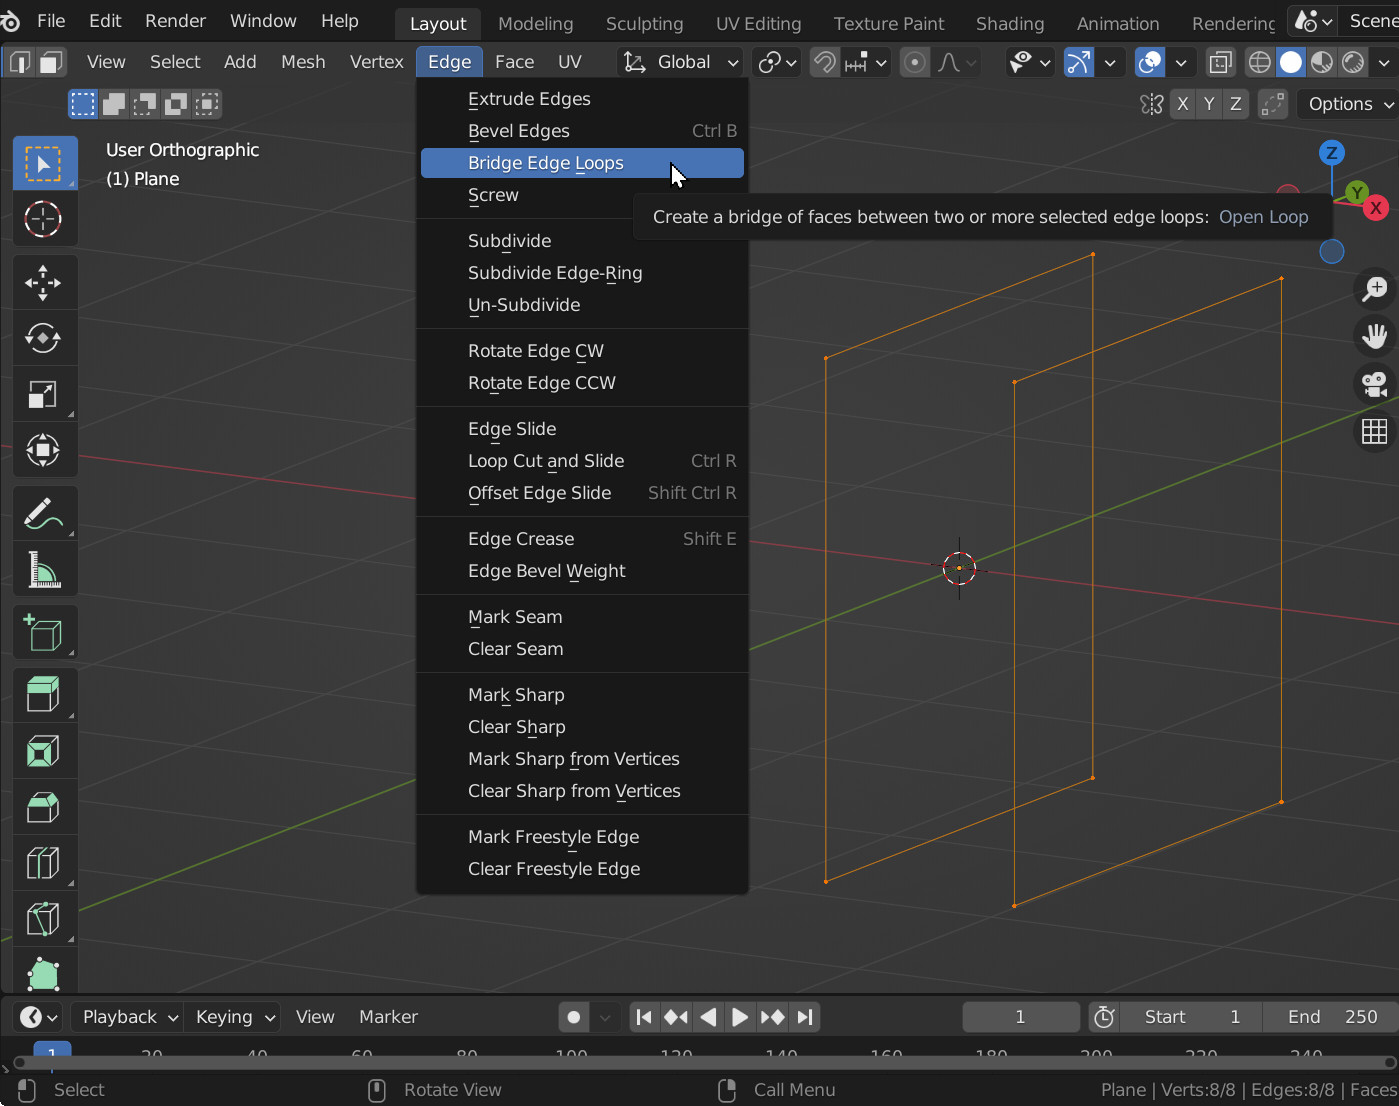The width and height of the screenshot is (1399, 1106).
Task: Switch orthographic/perspective grid icon
Action: (x=1375, y=431)
